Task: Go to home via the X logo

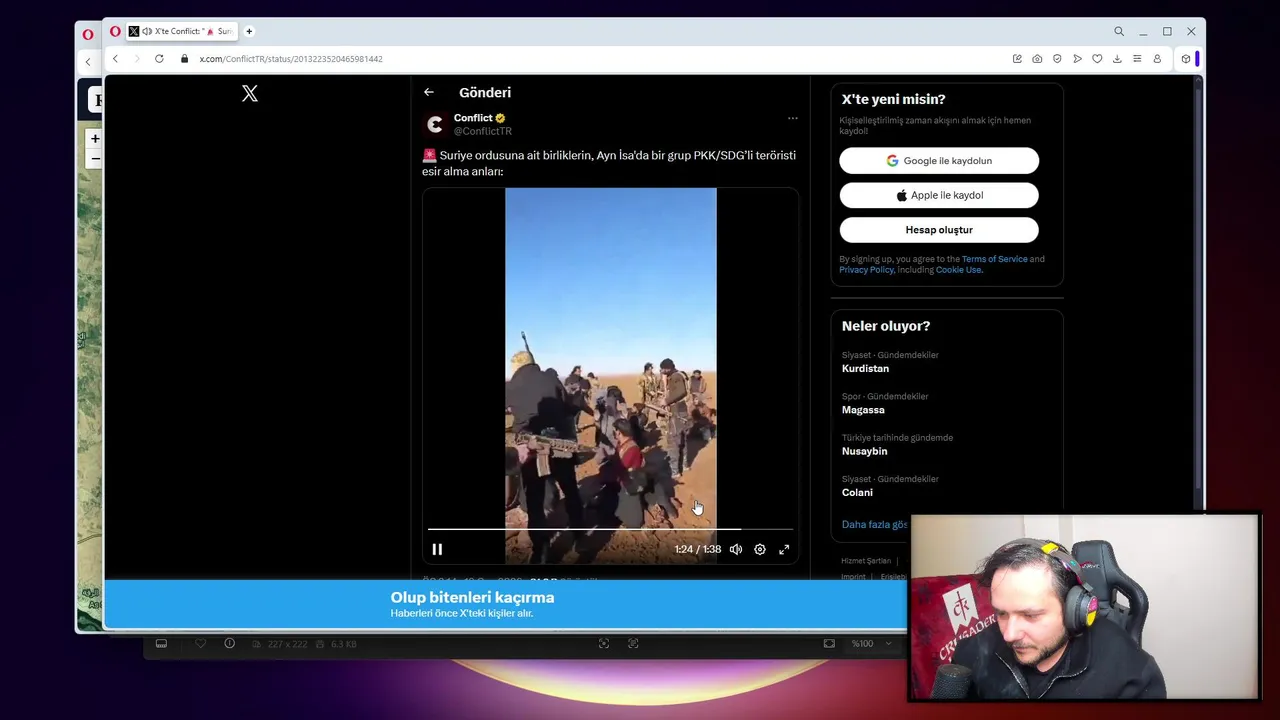Action: pyautogui.click(x=250, y=93)
